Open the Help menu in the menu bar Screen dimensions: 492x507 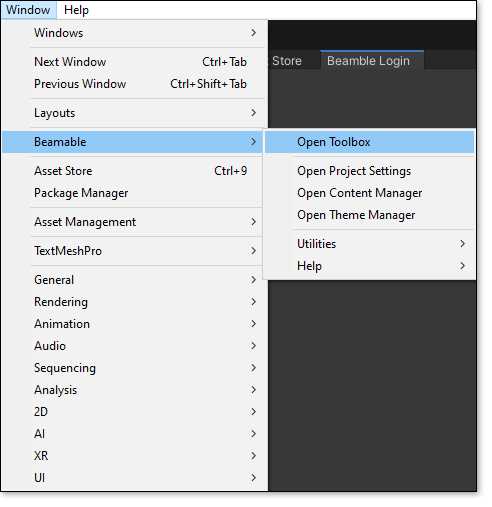point(76,10)
